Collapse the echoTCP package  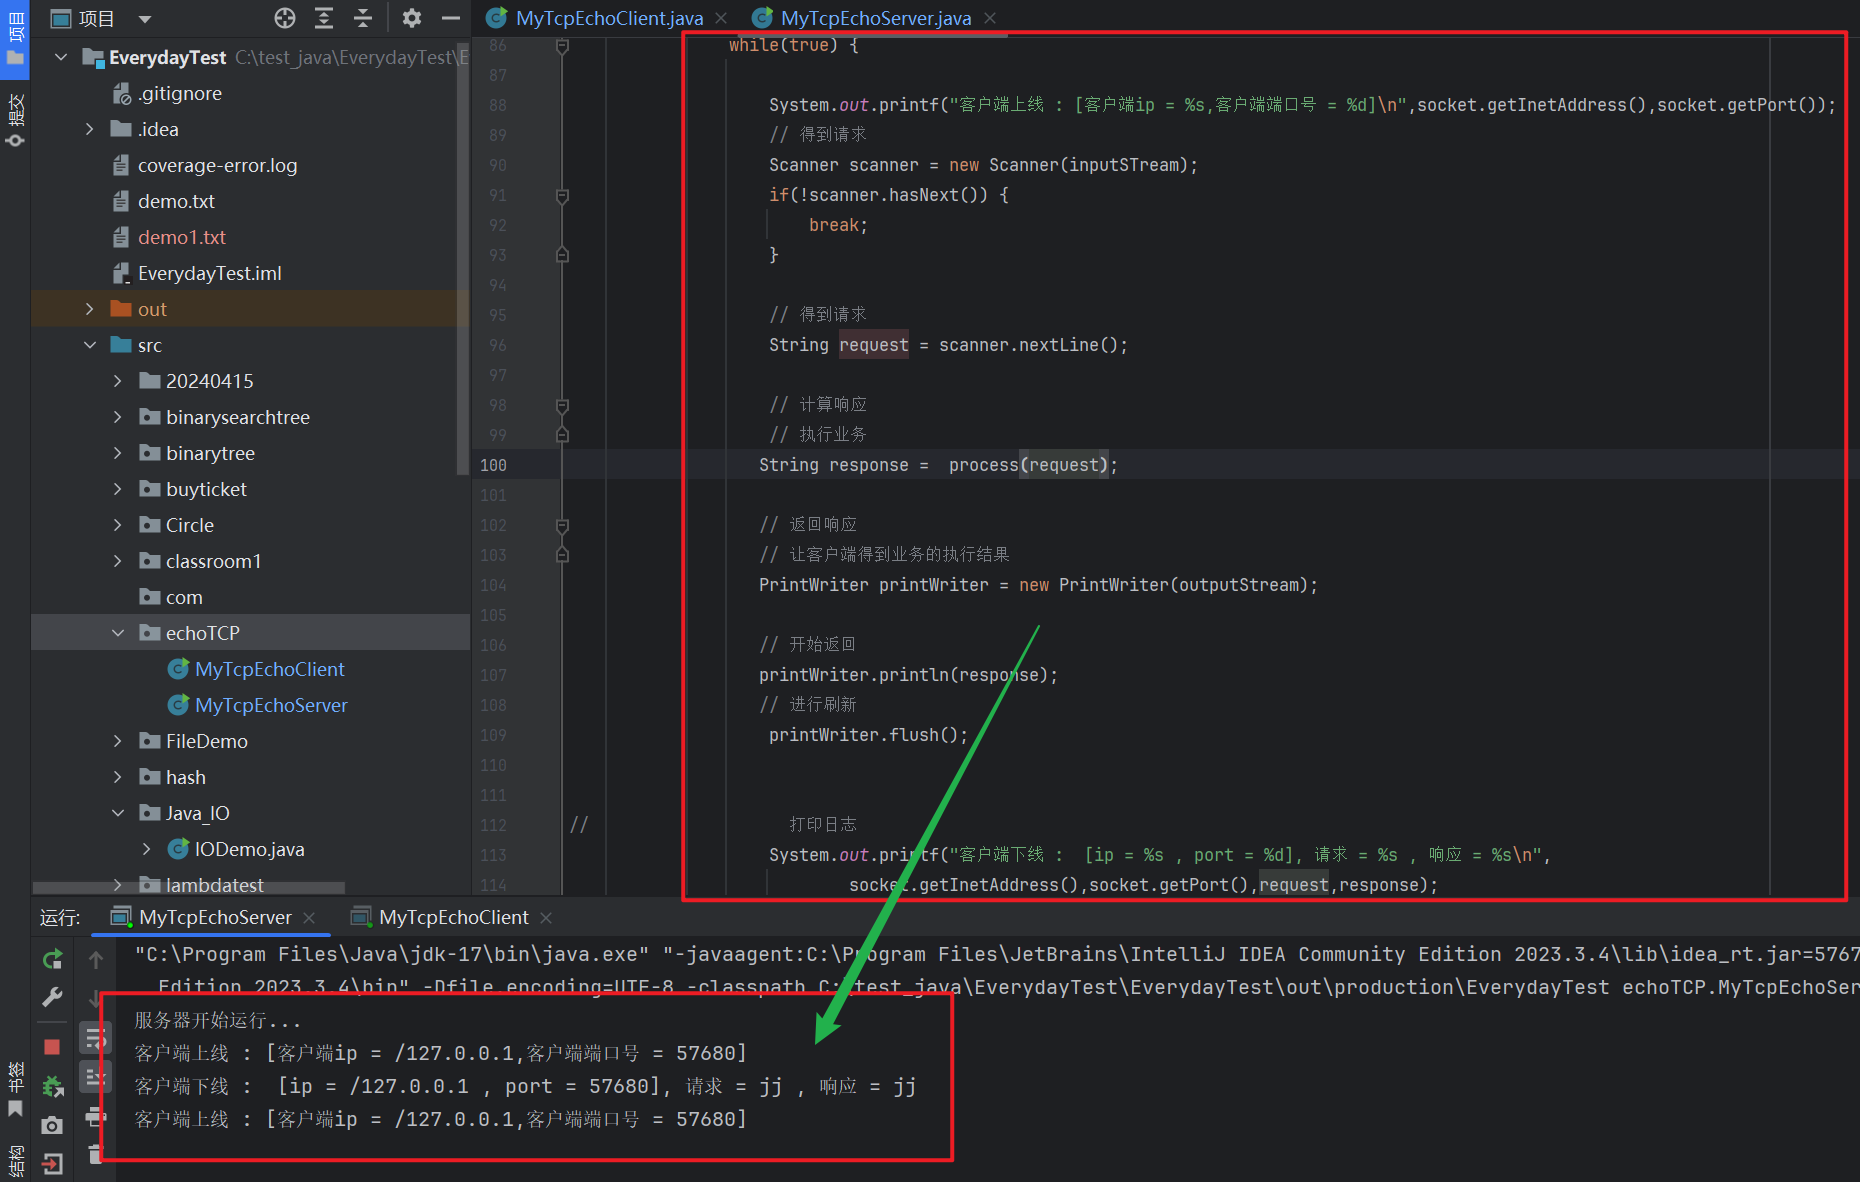[x=118, y=633]
